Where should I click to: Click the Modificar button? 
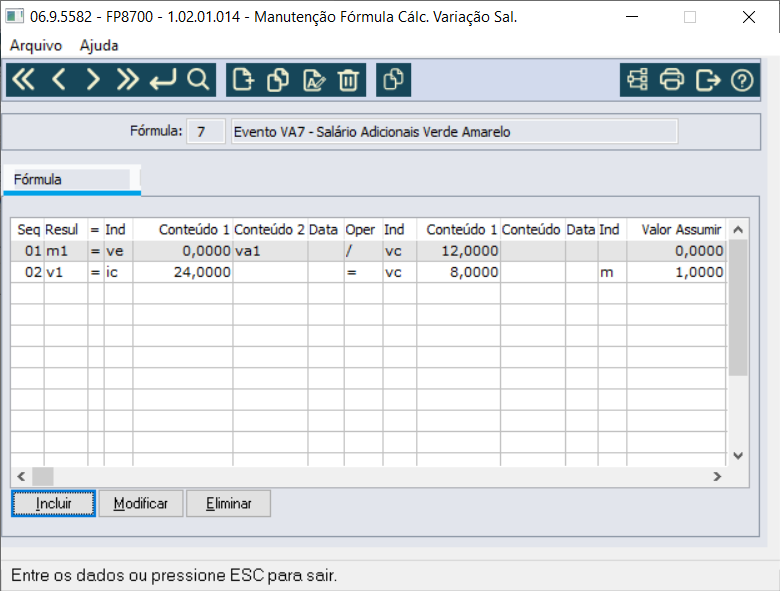[141, 503]
